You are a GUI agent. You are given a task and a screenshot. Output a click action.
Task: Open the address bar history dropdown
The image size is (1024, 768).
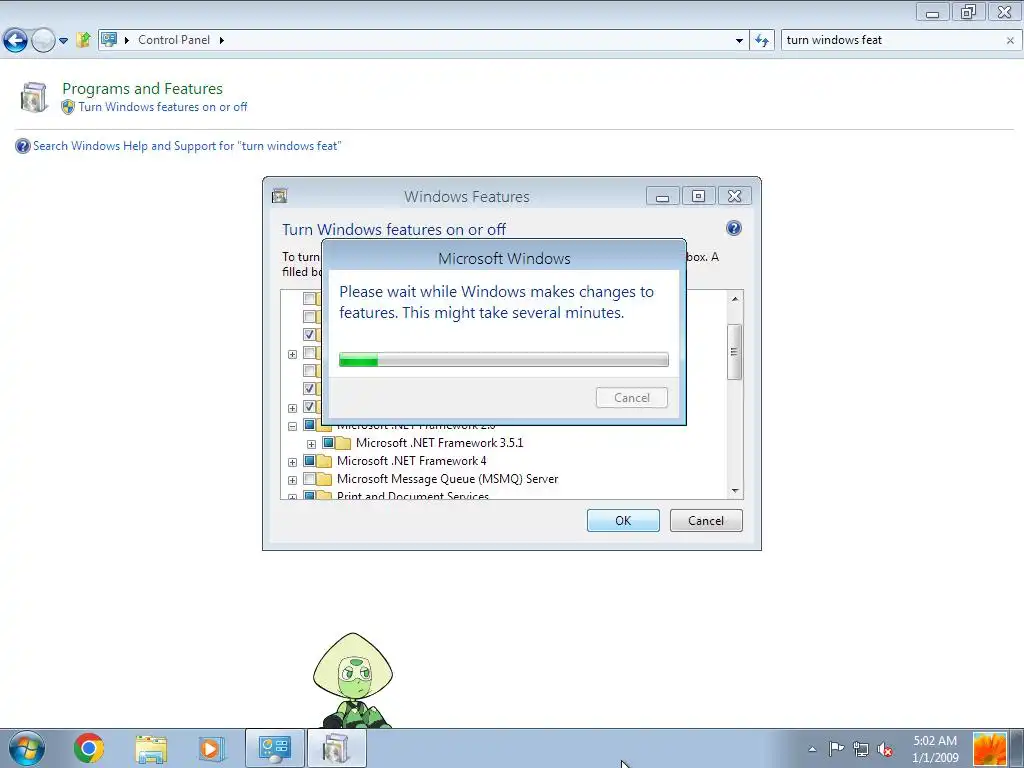click(739, 40)
